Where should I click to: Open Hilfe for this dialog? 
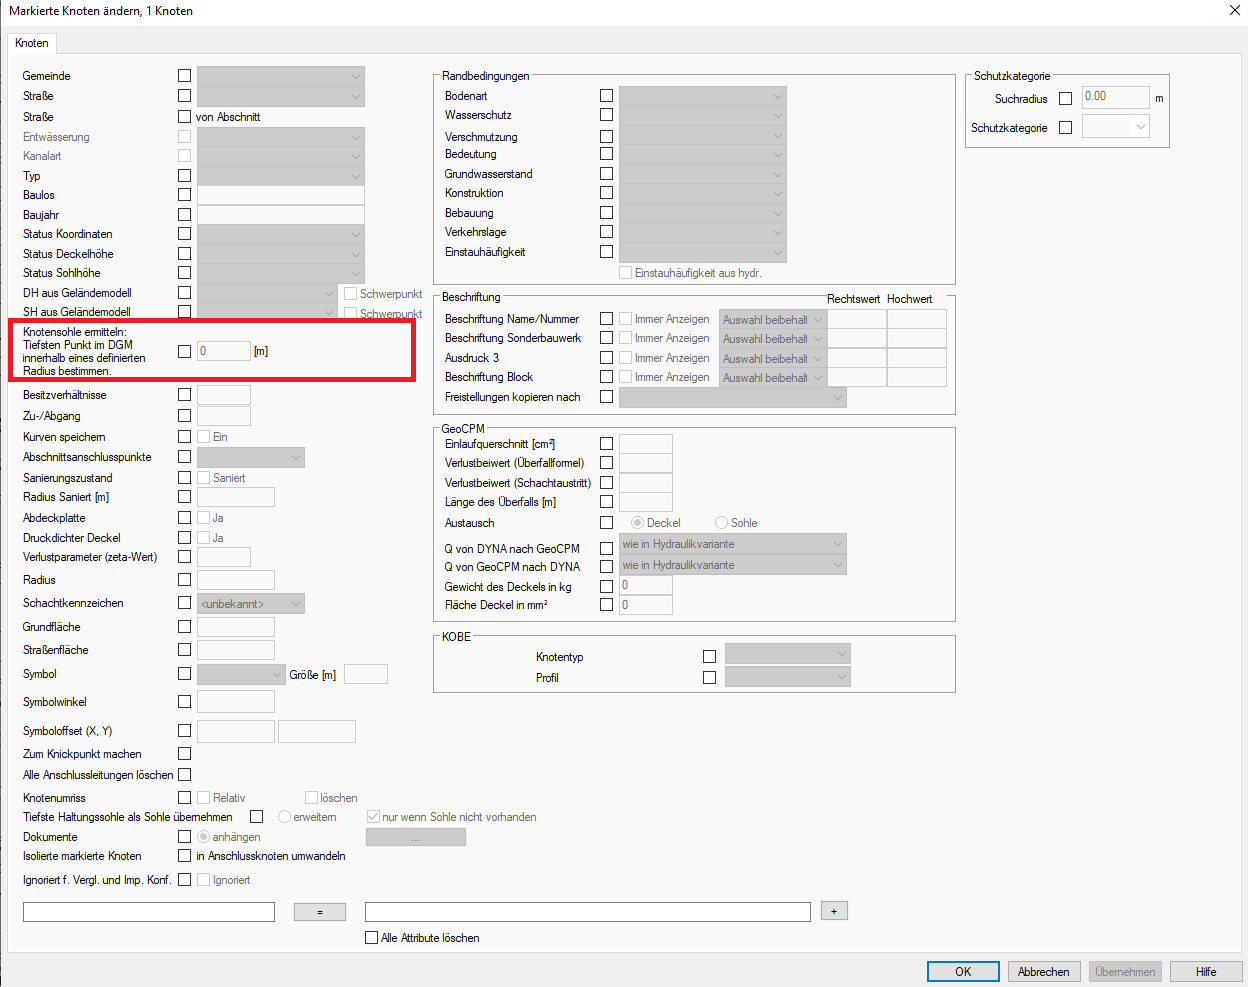click(x=1206, y=972)
